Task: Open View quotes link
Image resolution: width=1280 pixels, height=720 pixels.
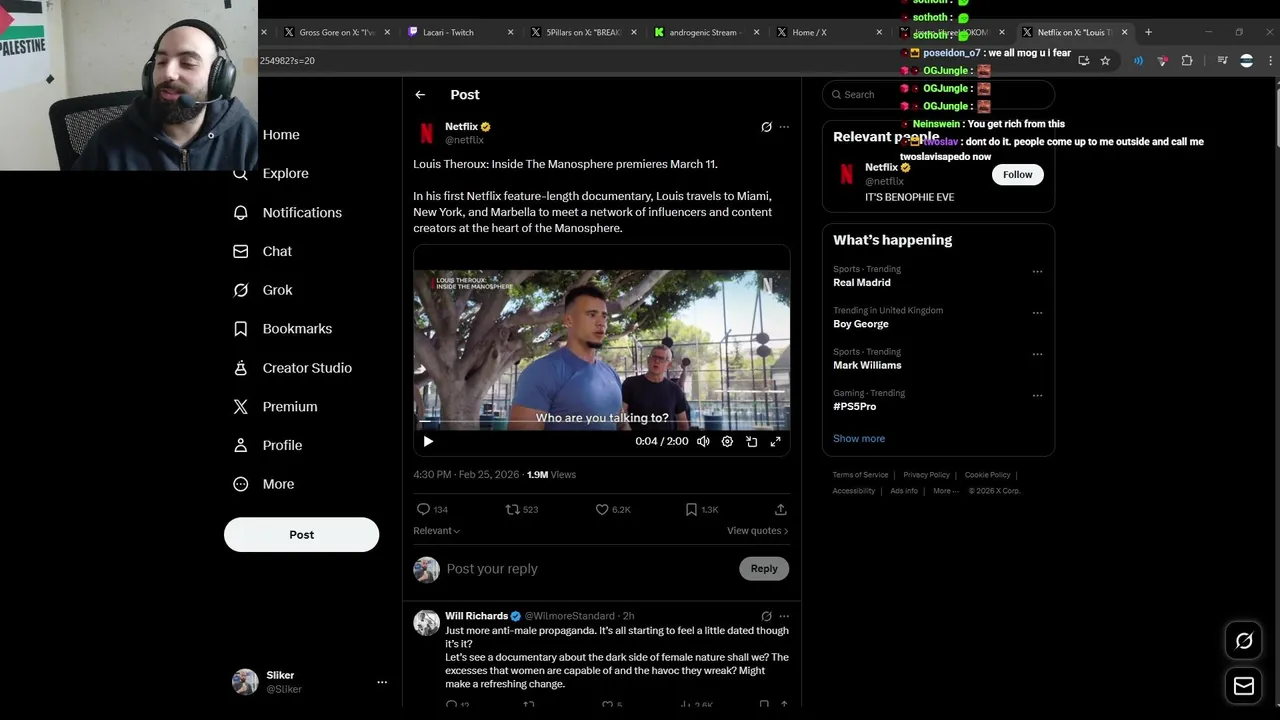Action: 757,531
